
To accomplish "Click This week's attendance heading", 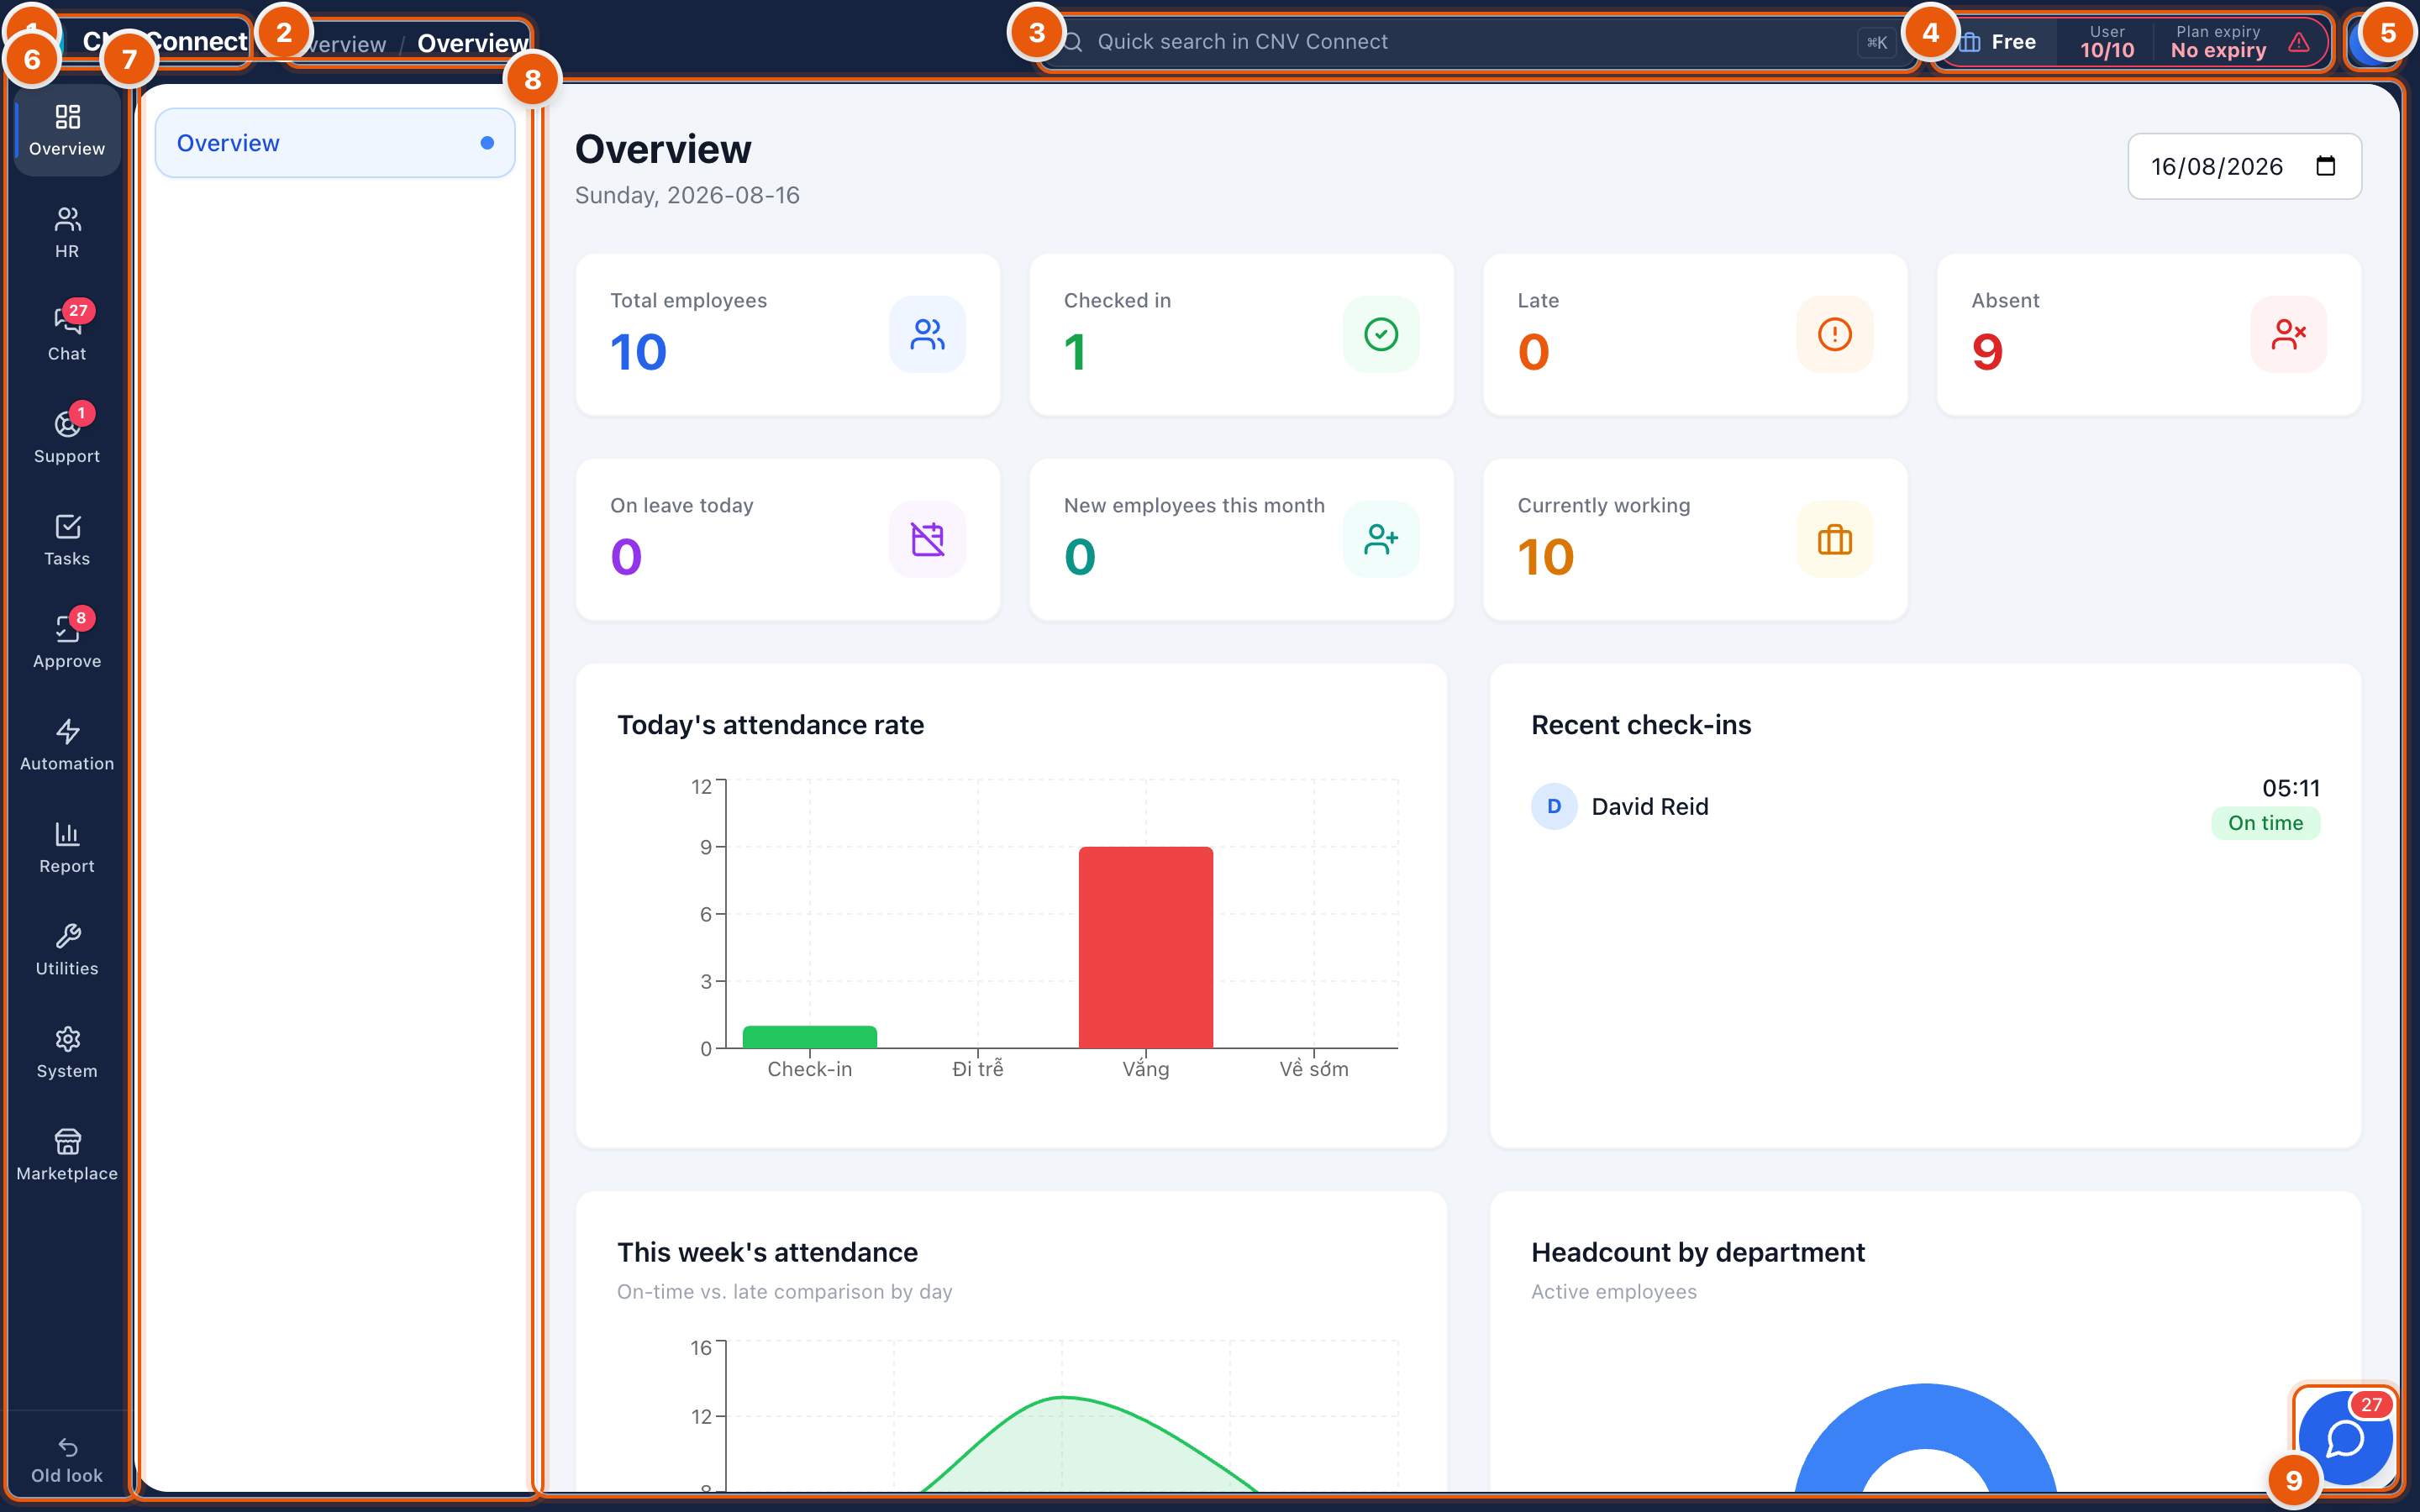I will tap(767, 1252).
